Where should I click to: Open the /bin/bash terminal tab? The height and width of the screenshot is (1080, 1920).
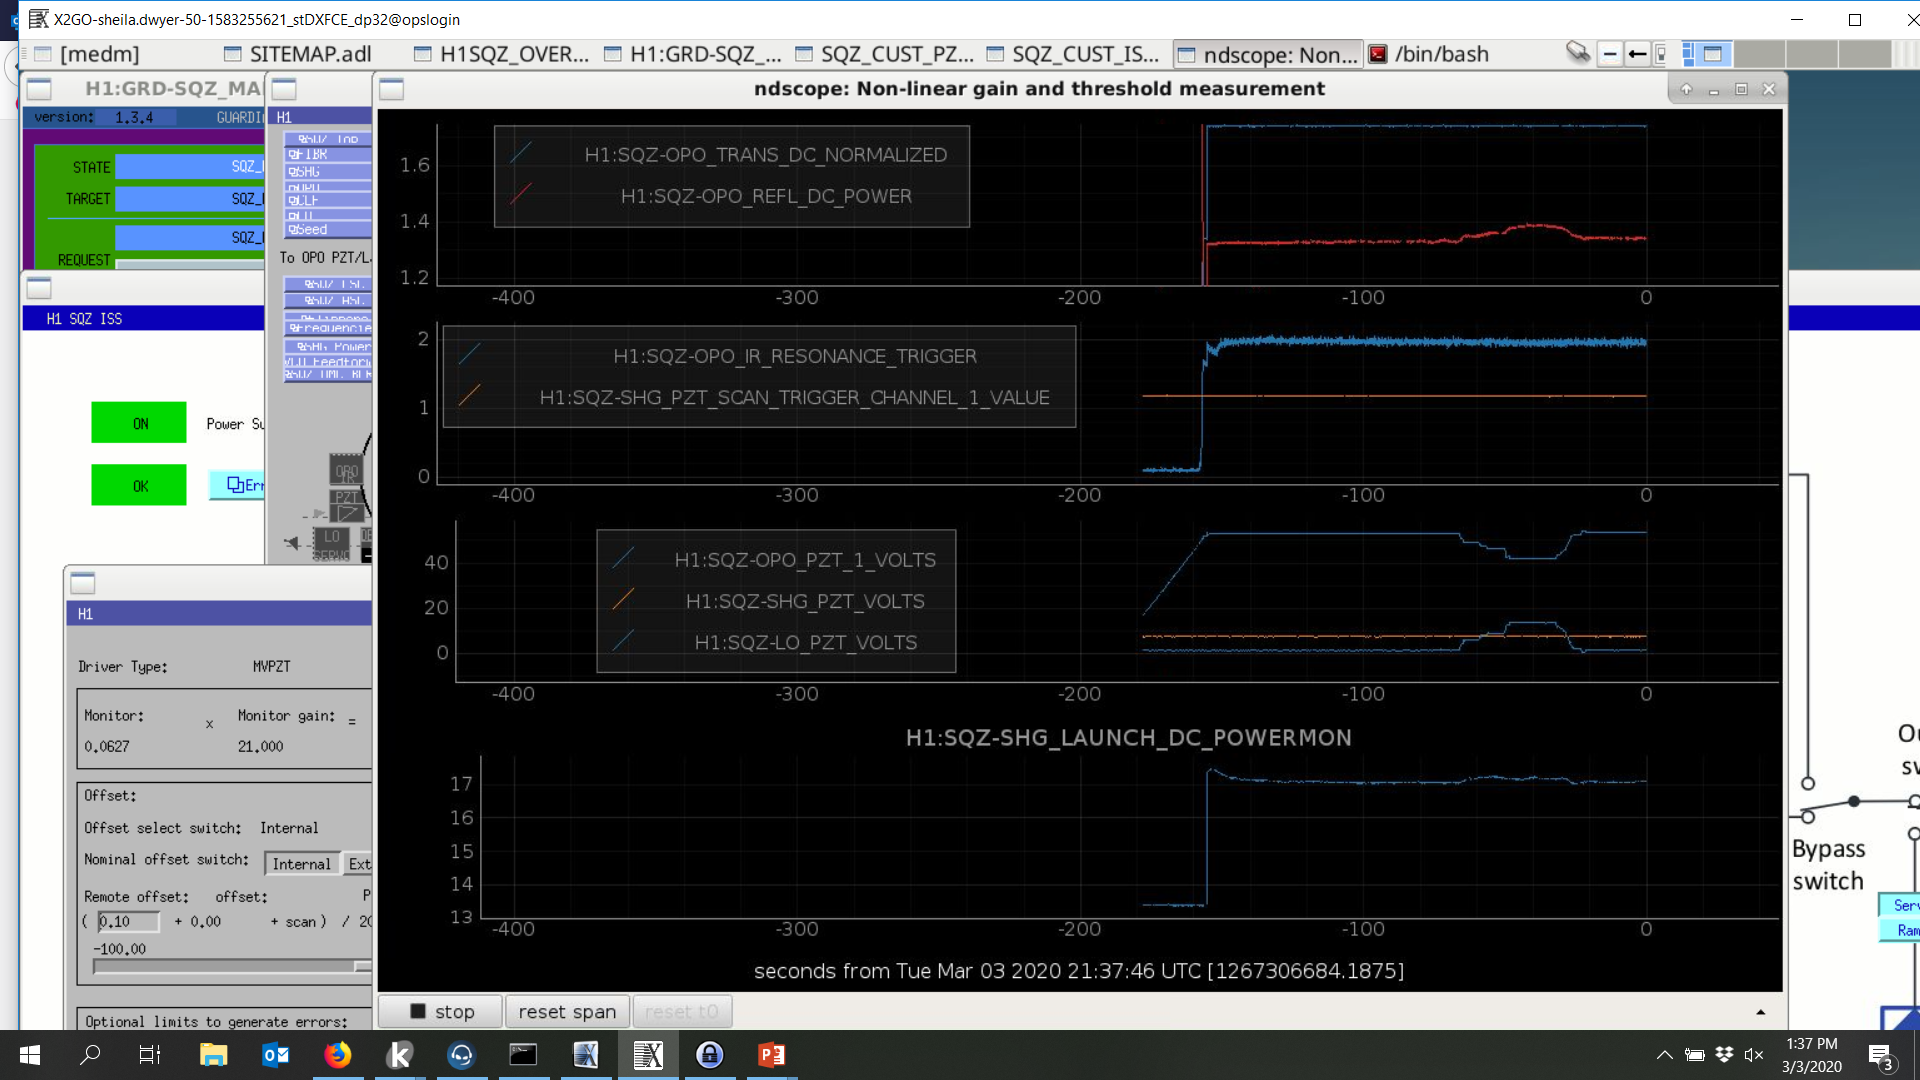pos(1430,54)
